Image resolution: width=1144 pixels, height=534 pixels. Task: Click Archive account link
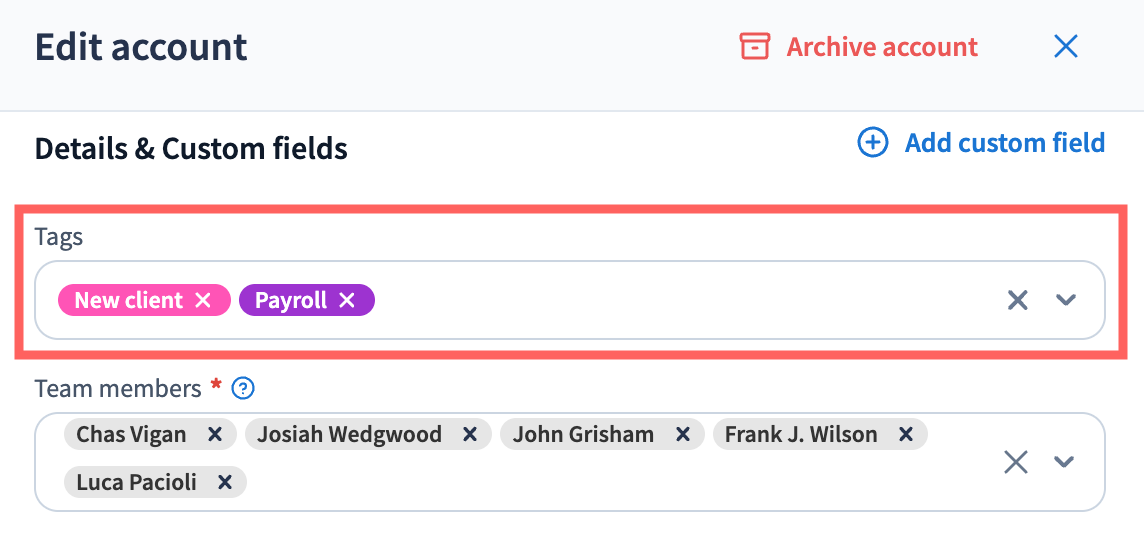click(882, 47)
